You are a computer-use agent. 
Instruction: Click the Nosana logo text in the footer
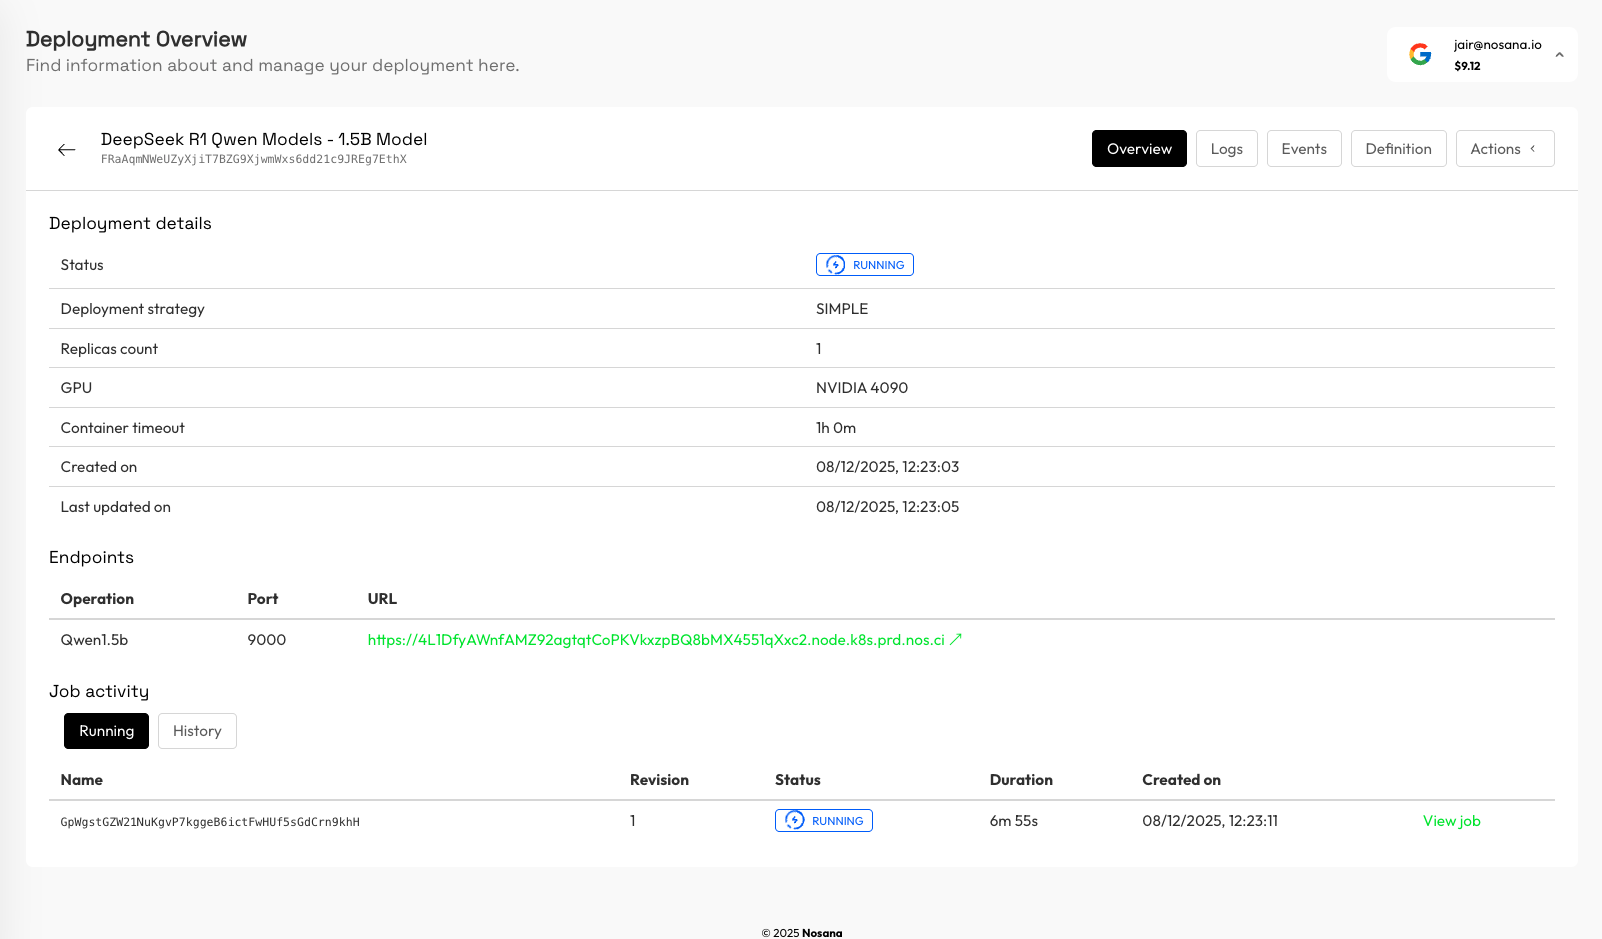[x=823, y=932]
